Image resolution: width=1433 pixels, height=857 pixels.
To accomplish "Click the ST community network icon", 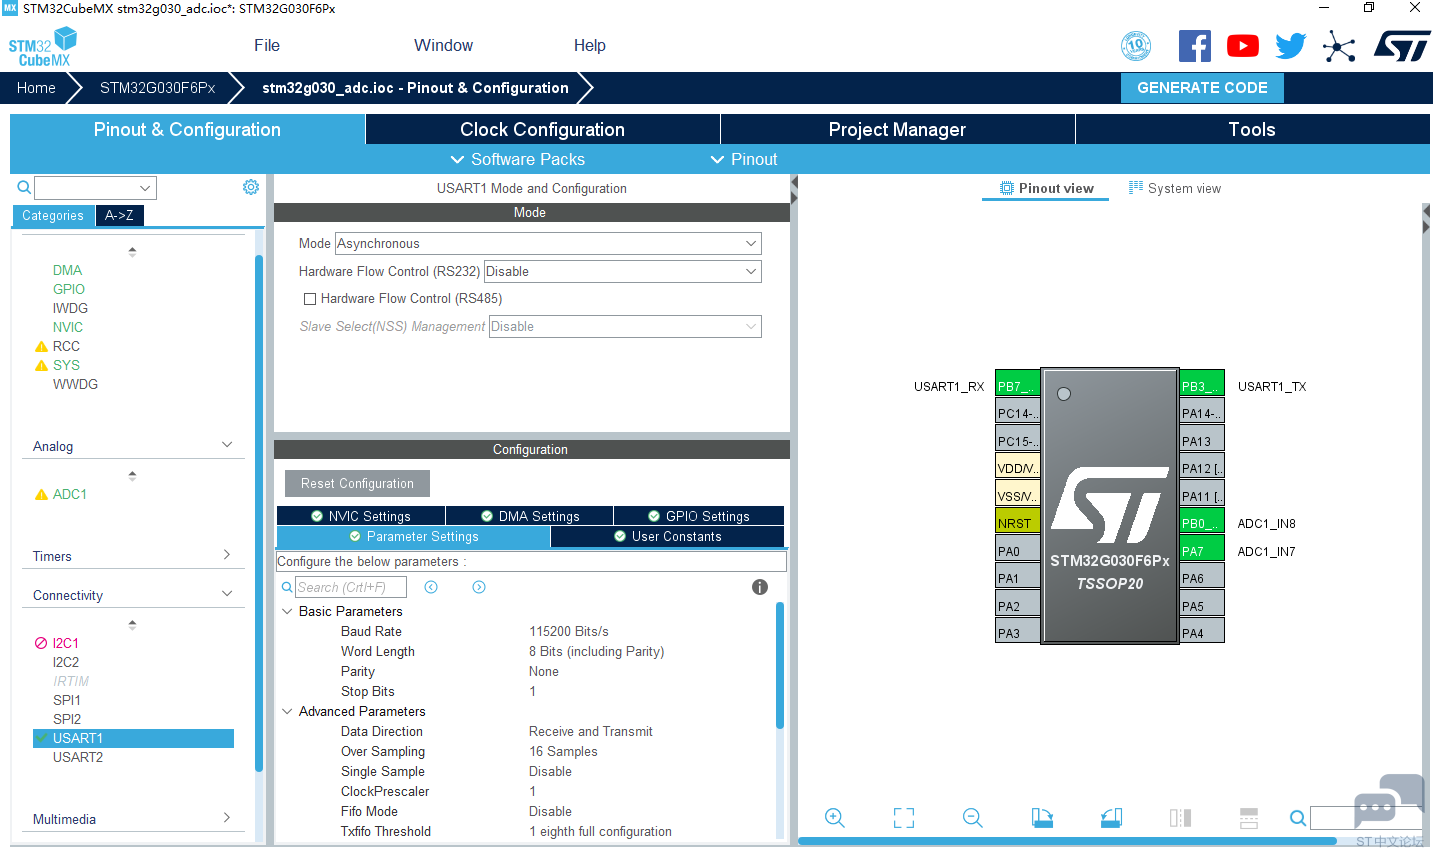I will pyautogui.click(x=1339, y=46).
